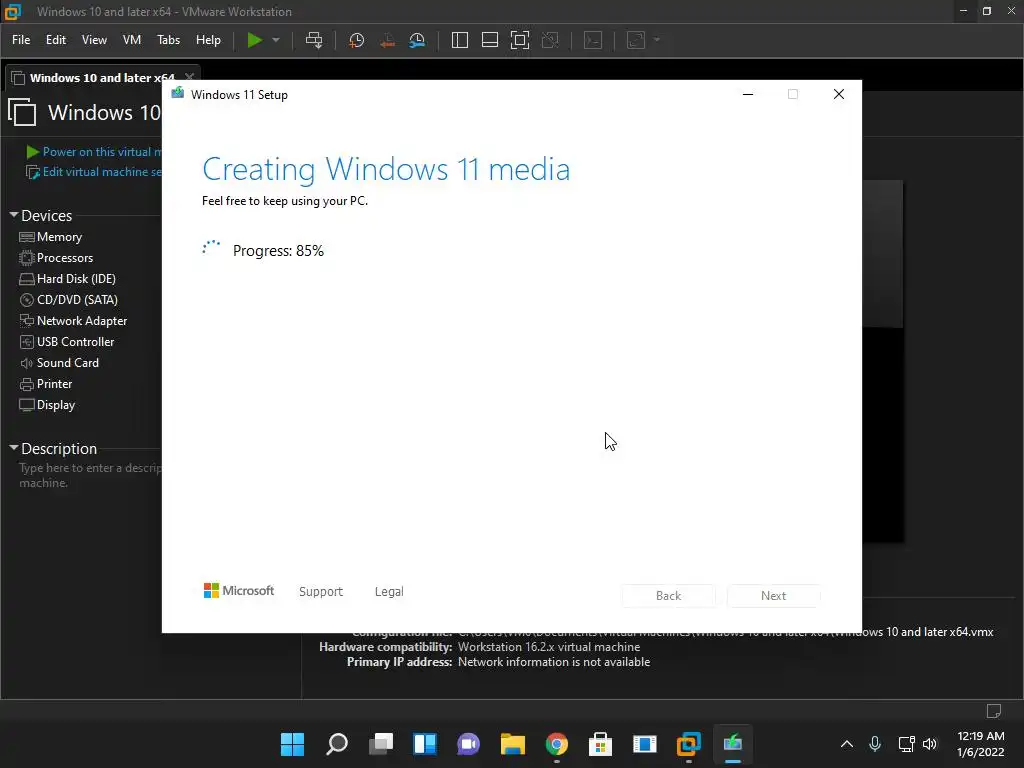Viewport: 1024px width, 768px height.
Task: Click the Windows 11 Setup title icon
Action: point(178,94)
